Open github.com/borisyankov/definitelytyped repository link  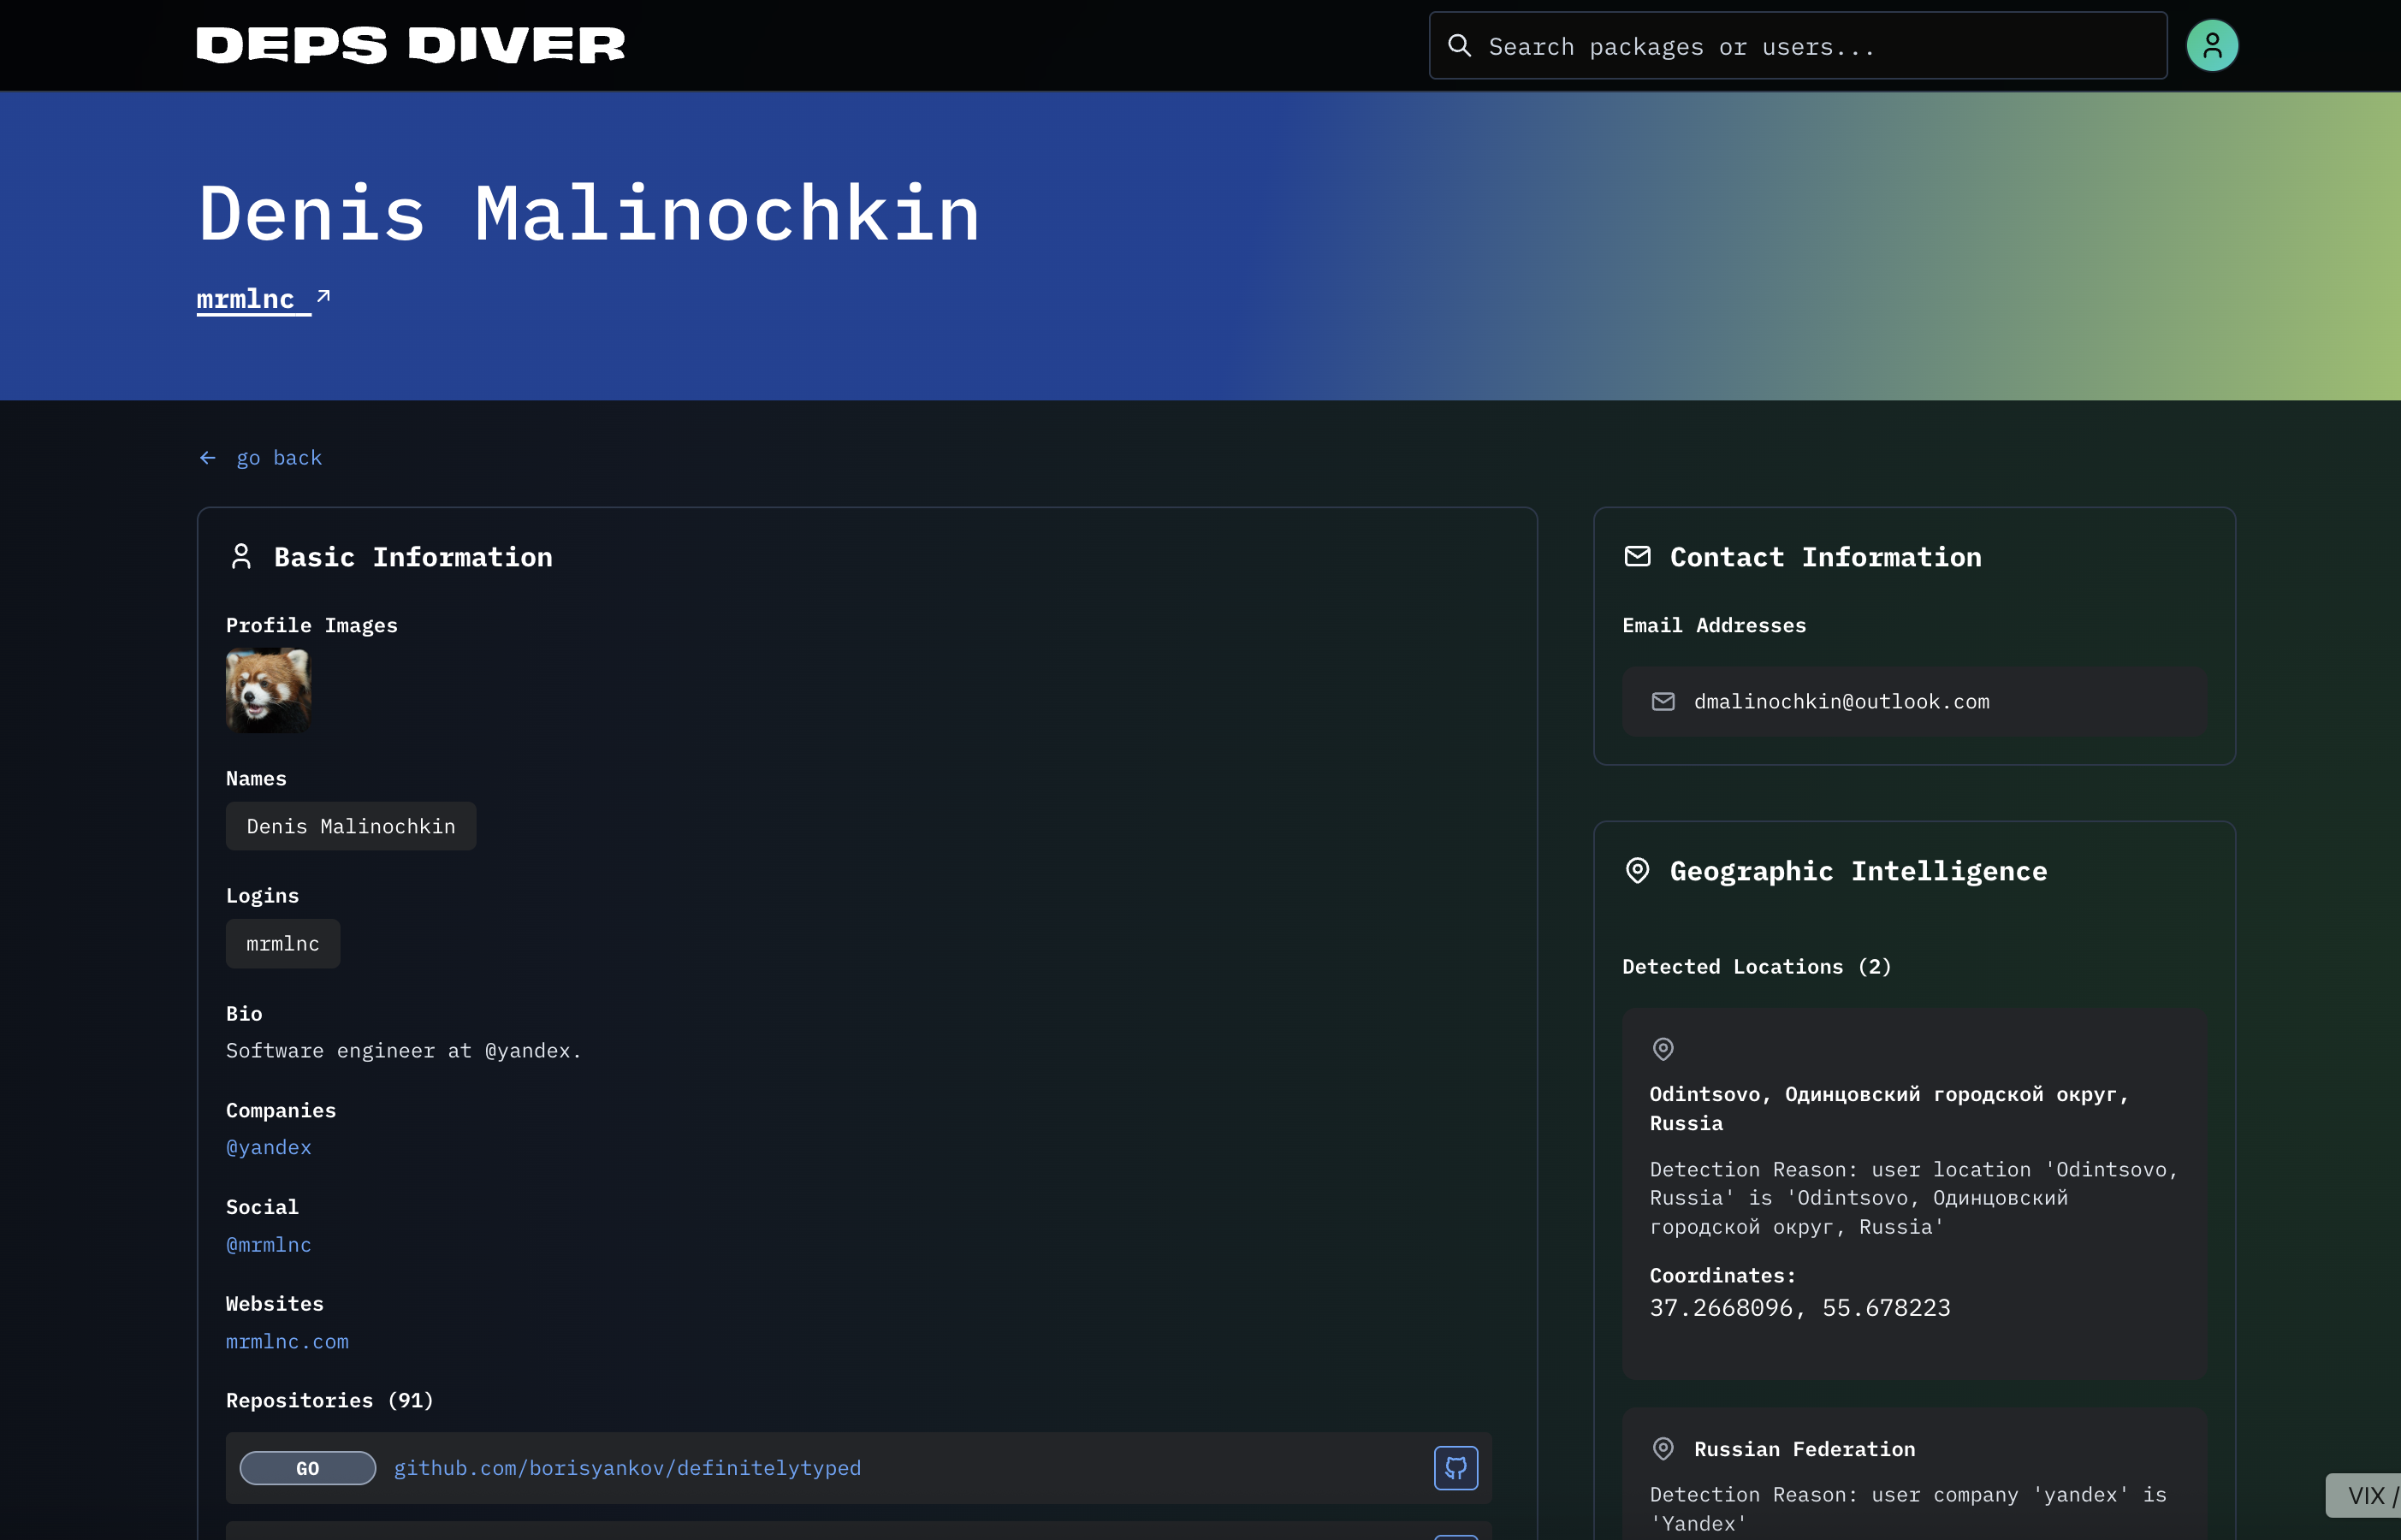(627, 1467)
